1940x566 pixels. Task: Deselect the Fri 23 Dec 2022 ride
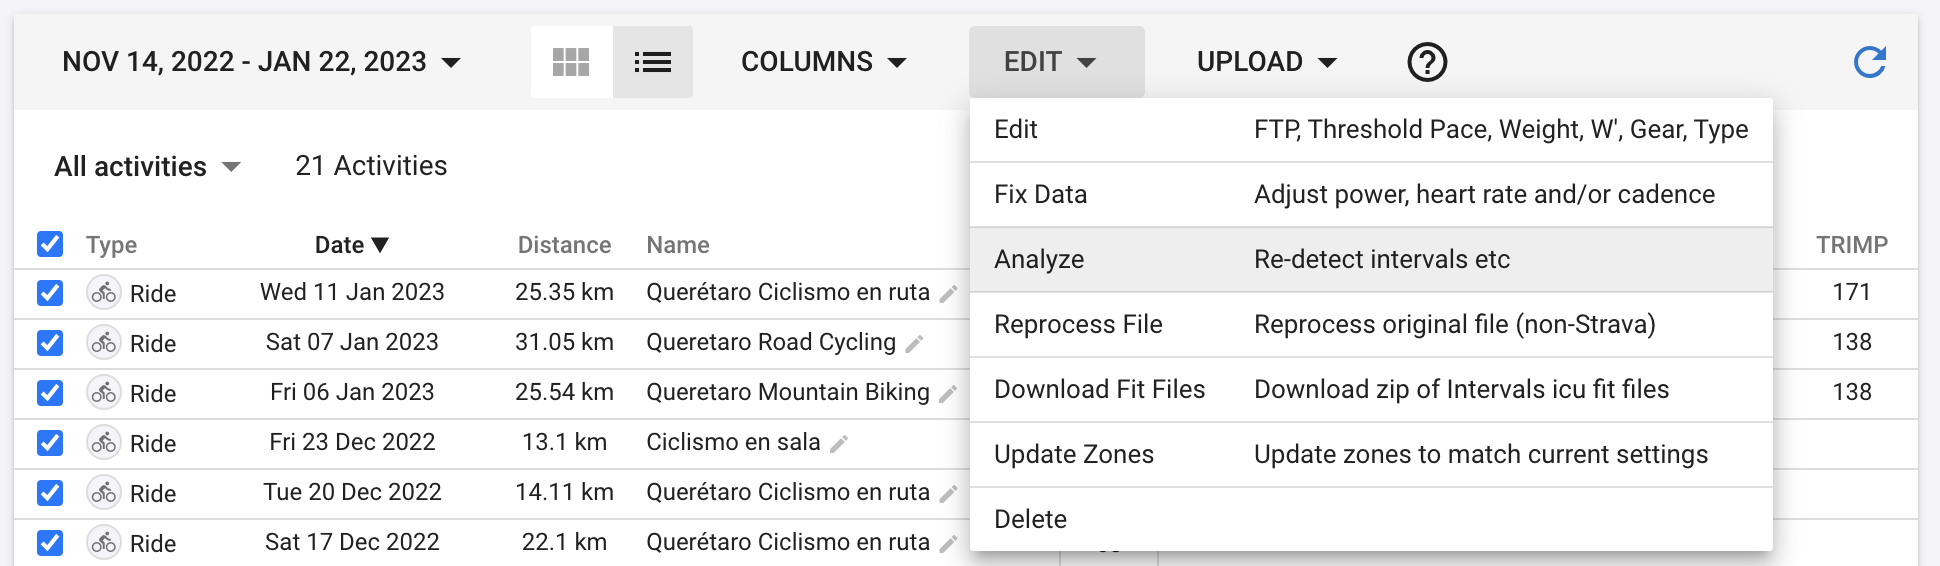point(50,443)
